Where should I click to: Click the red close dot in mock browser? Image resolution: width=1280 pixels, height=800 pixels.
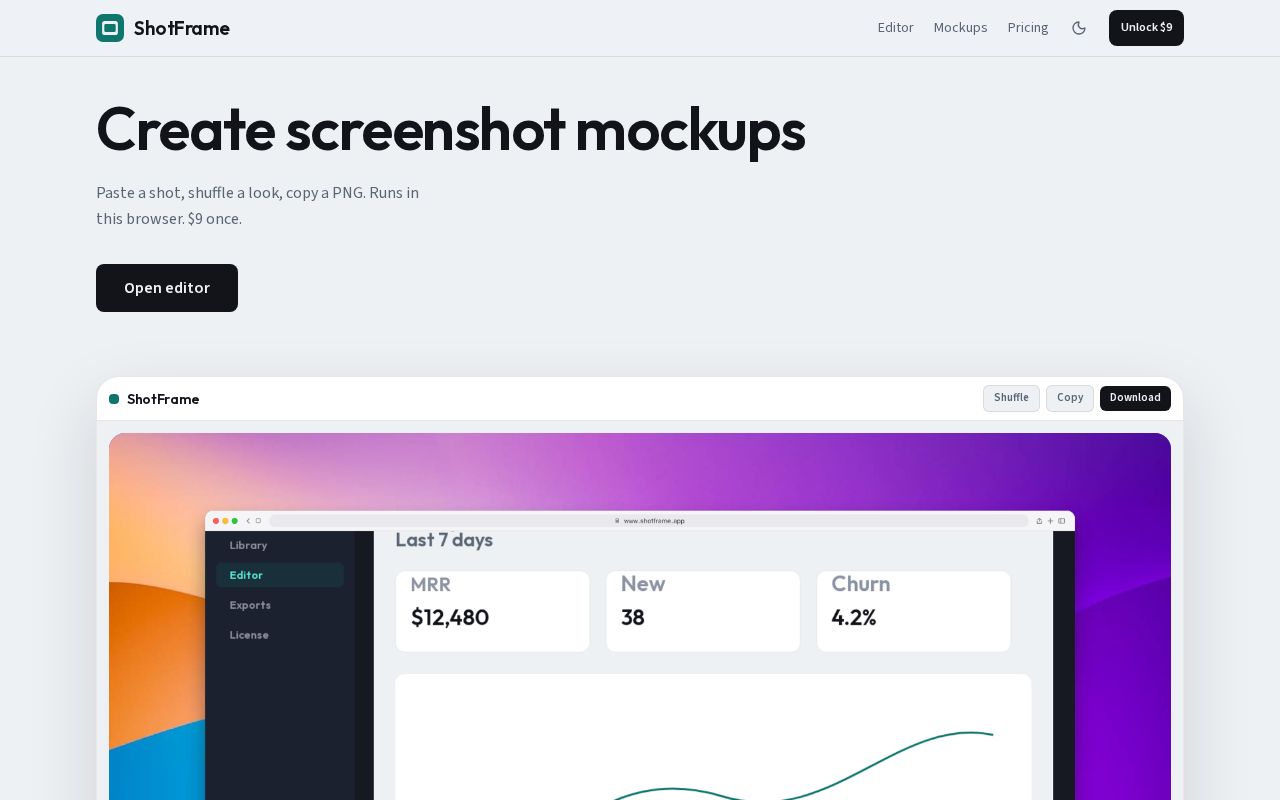216,521
